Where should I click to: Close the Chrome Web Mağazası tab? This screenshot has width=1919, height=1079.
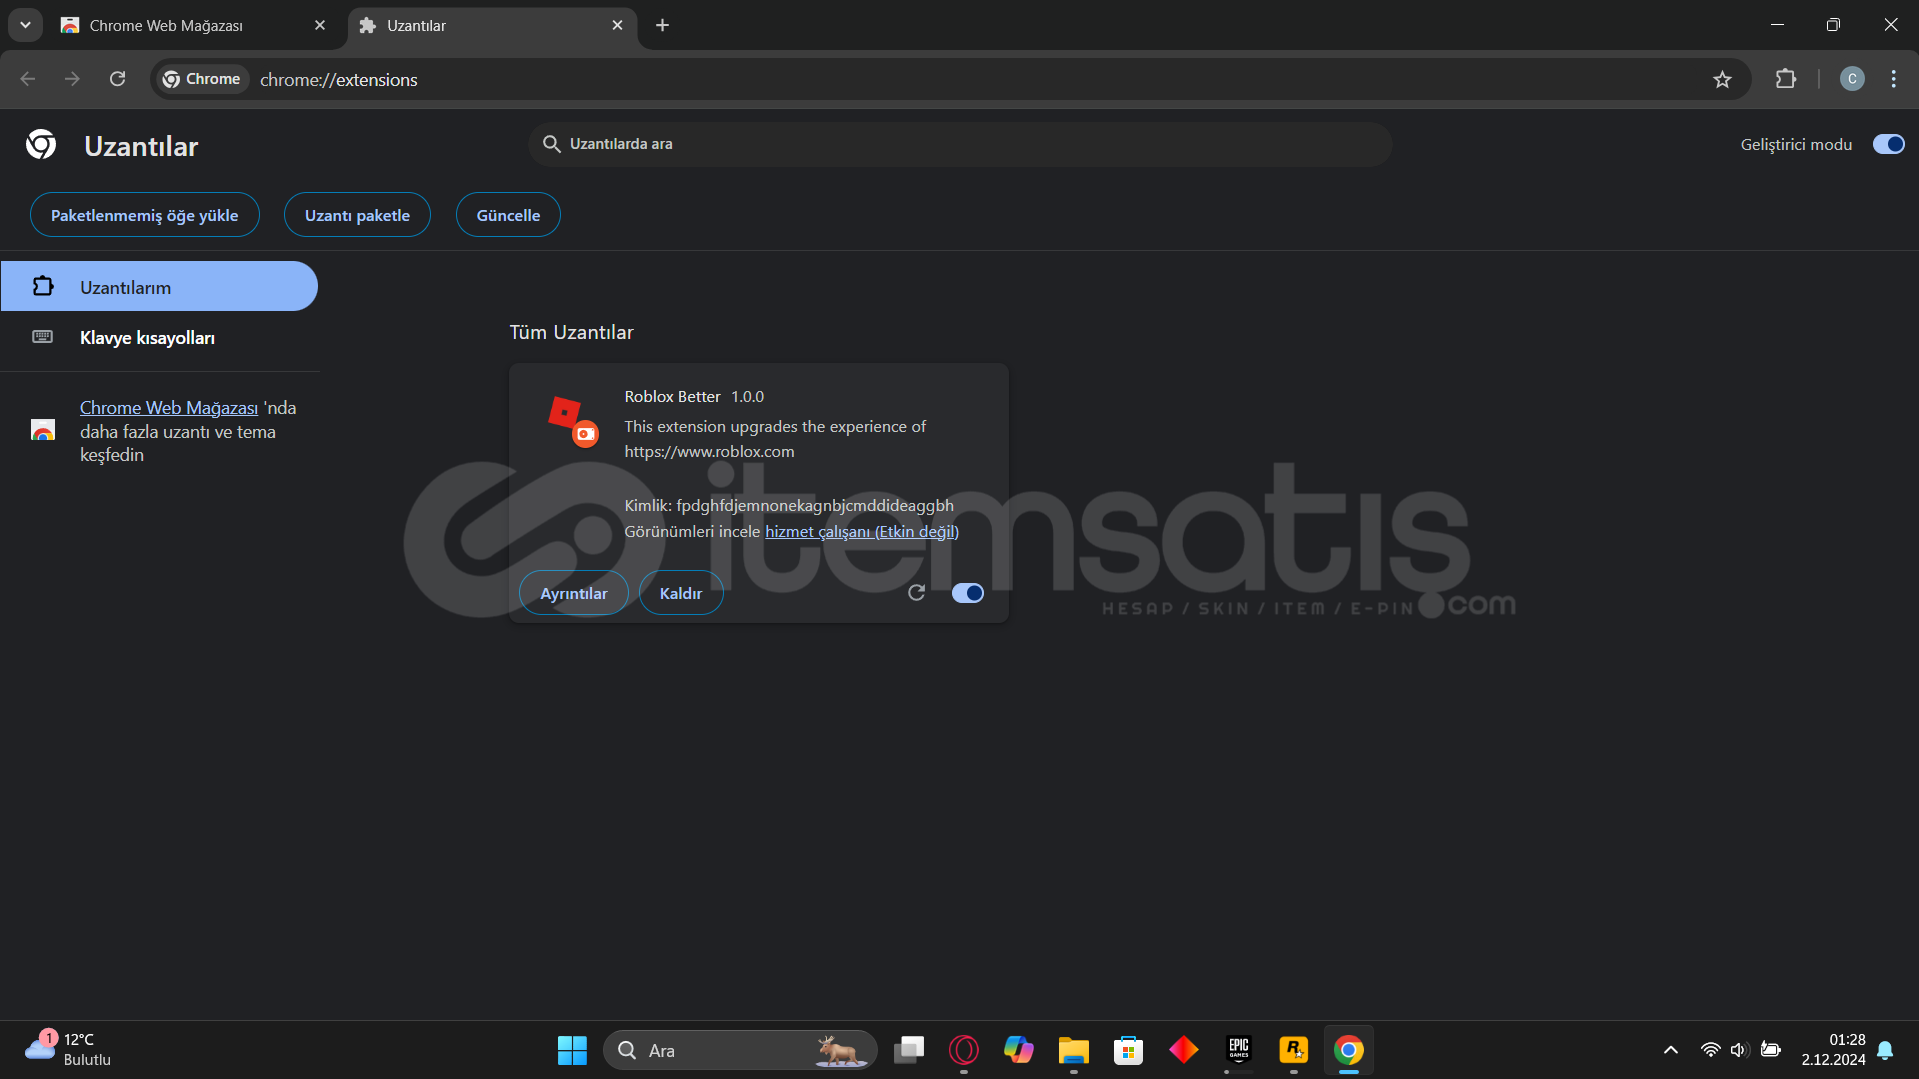pos(320,26)
